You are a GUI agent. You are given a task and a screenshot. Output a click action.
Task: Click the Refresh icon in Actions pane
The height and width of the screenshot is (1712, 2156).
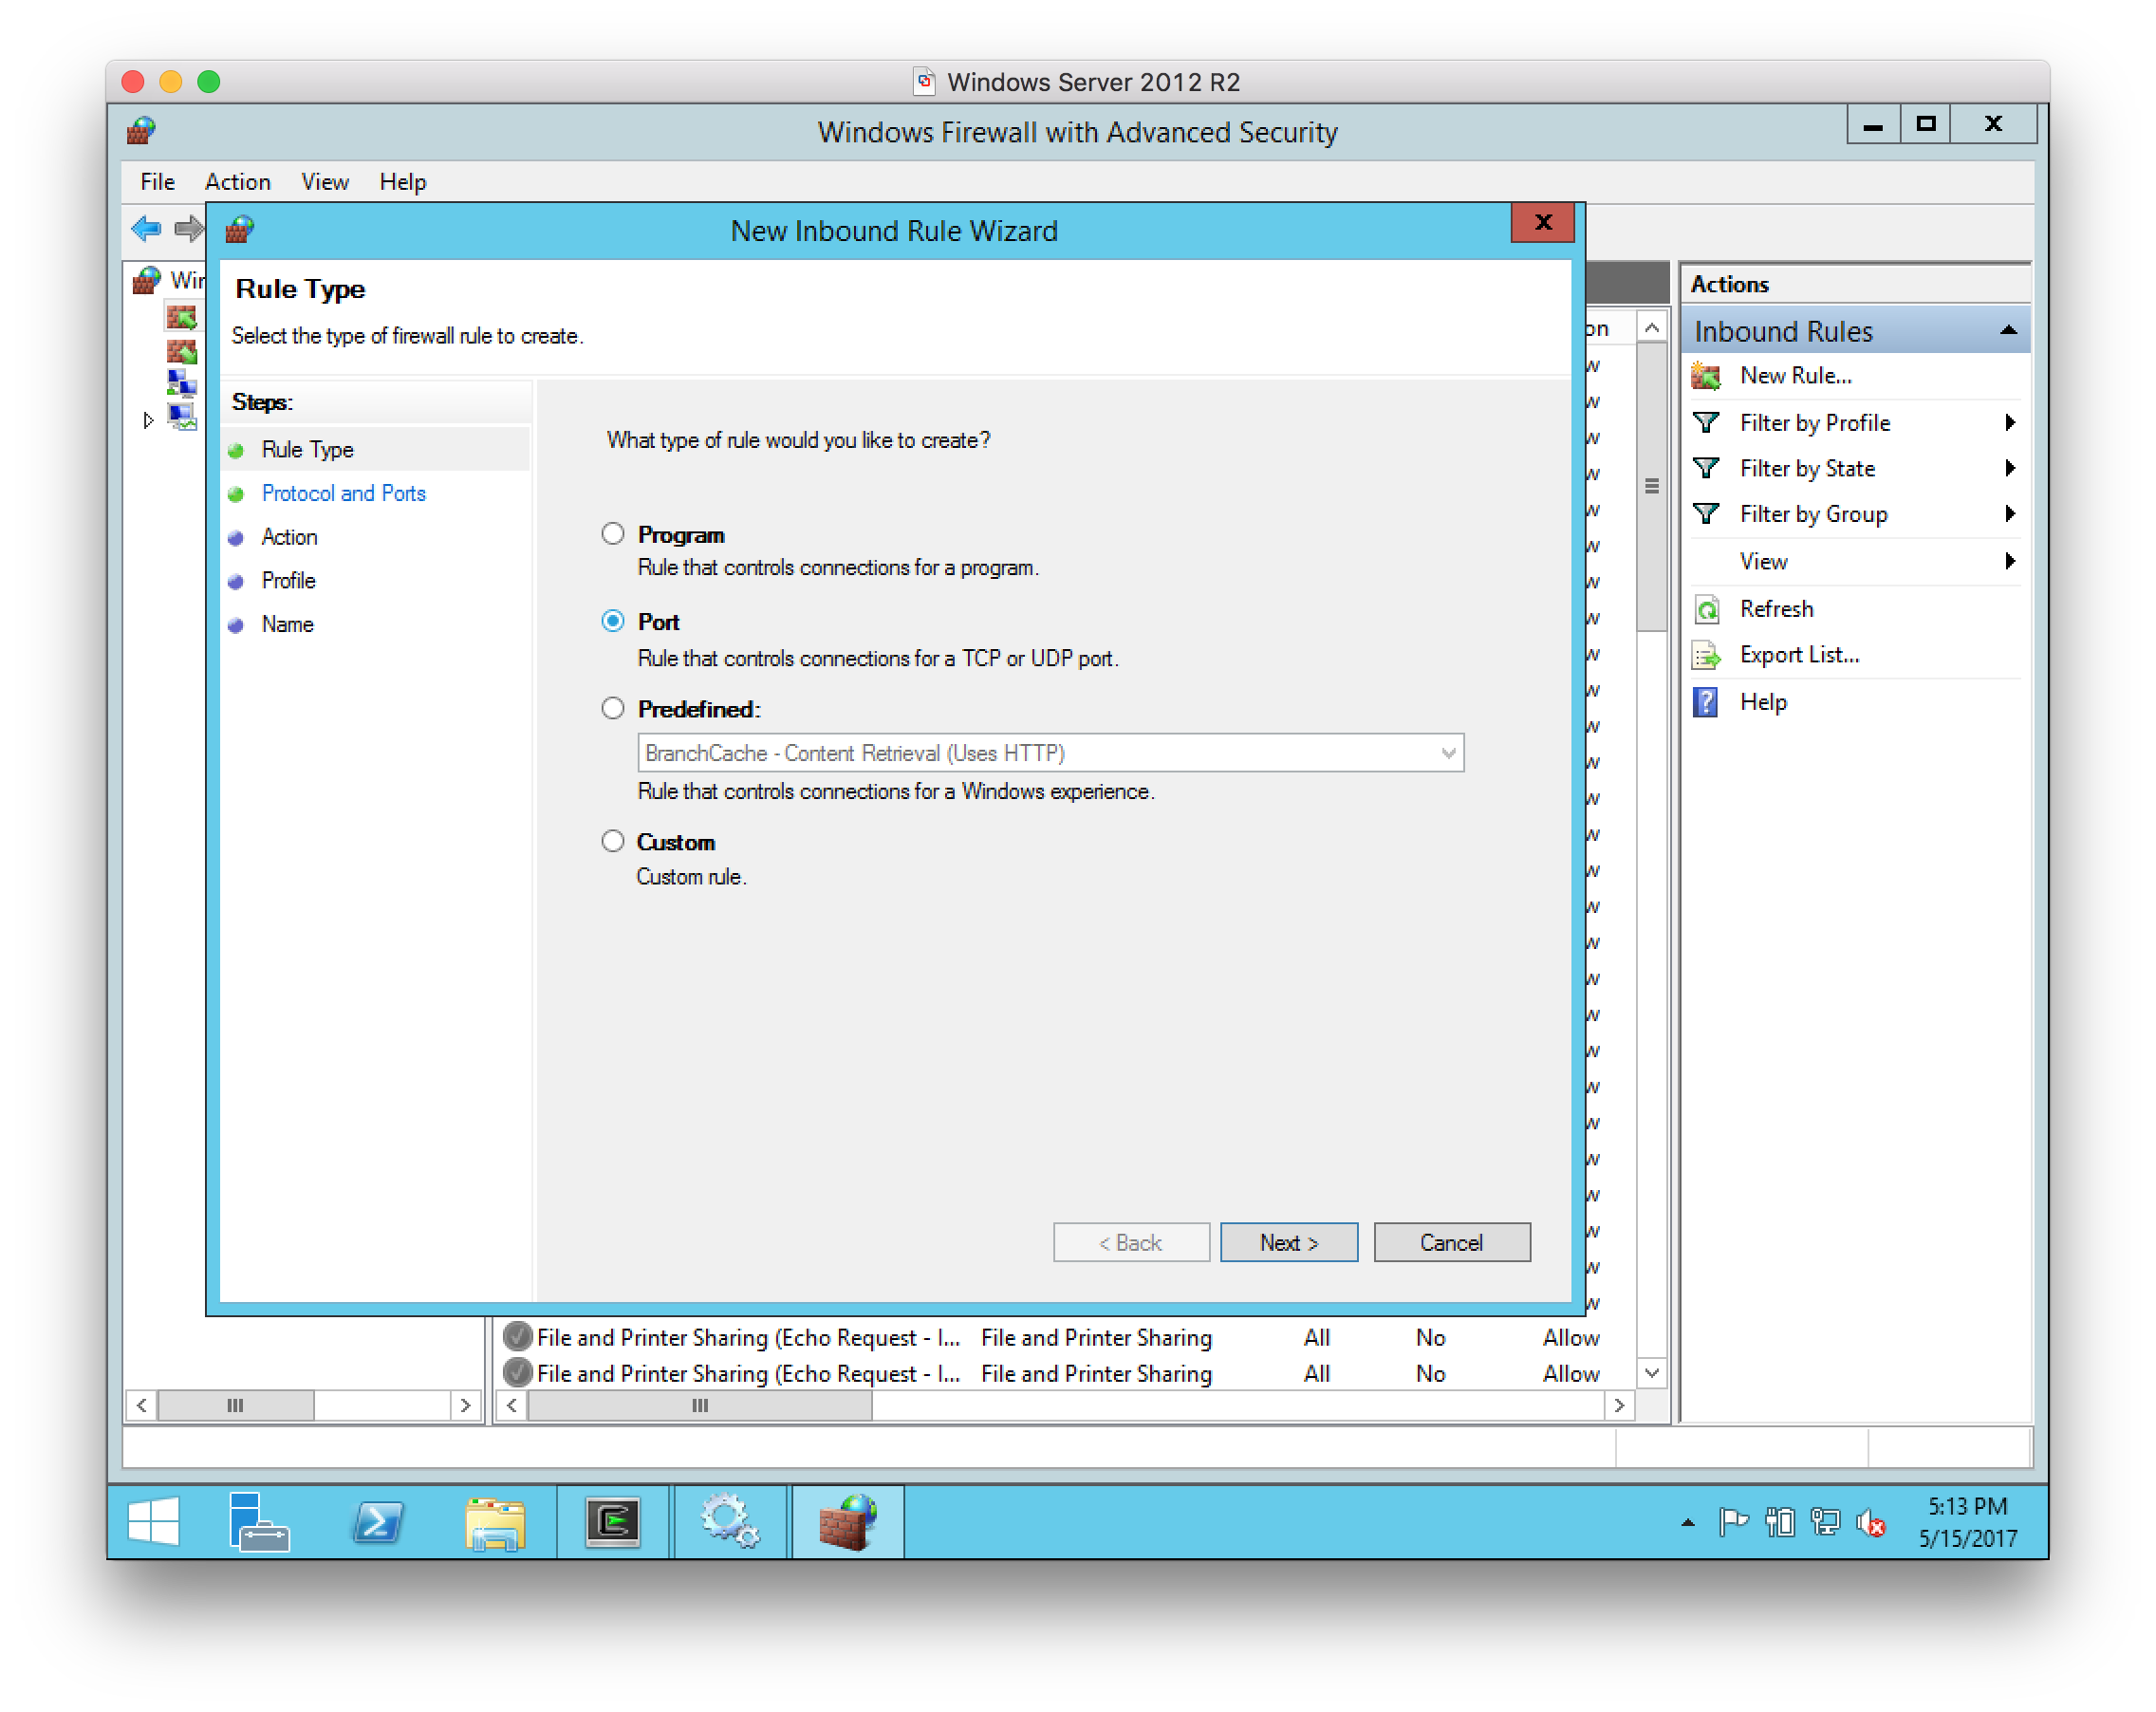pos(1706,609)
